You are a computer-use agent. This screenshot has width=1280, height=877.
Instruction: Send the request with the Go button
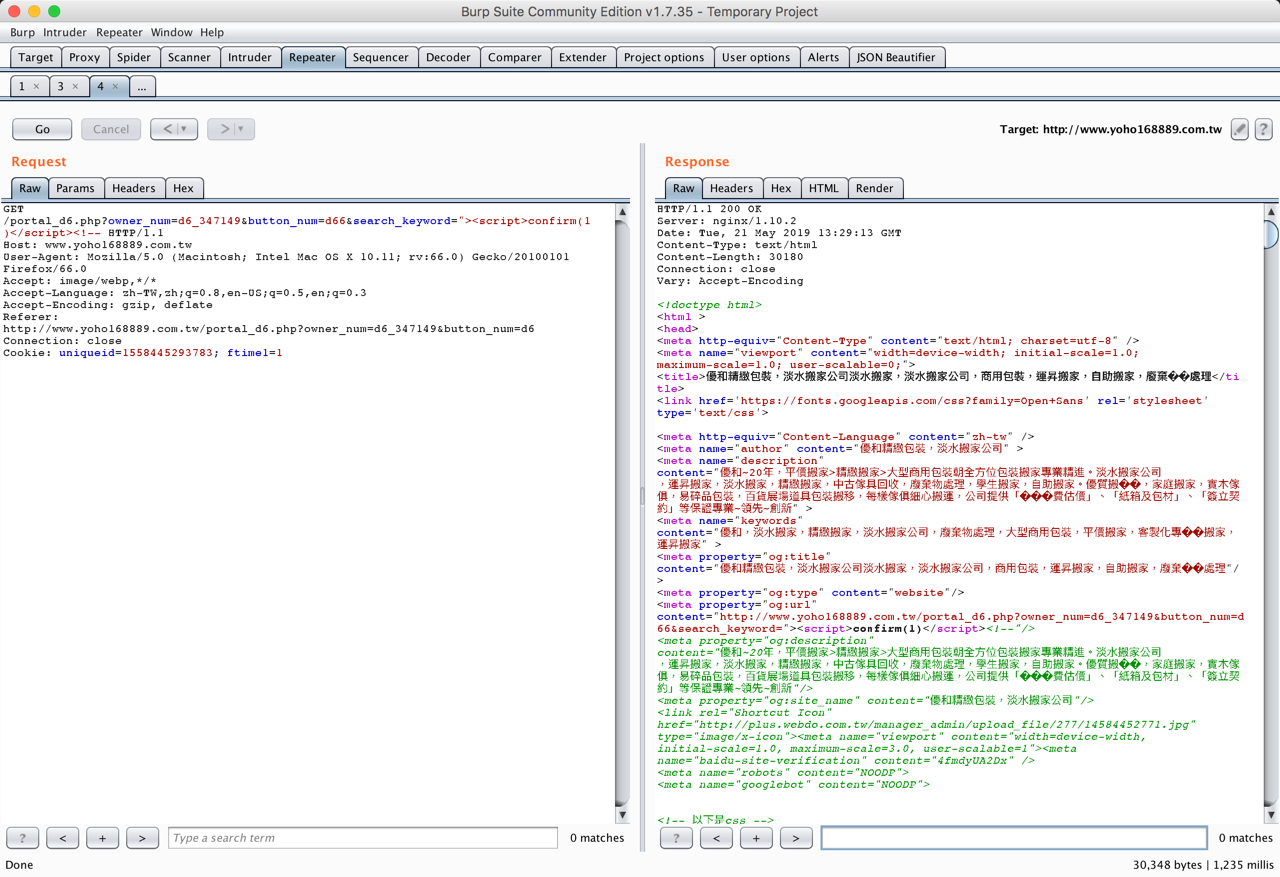(x=42, y=129)
